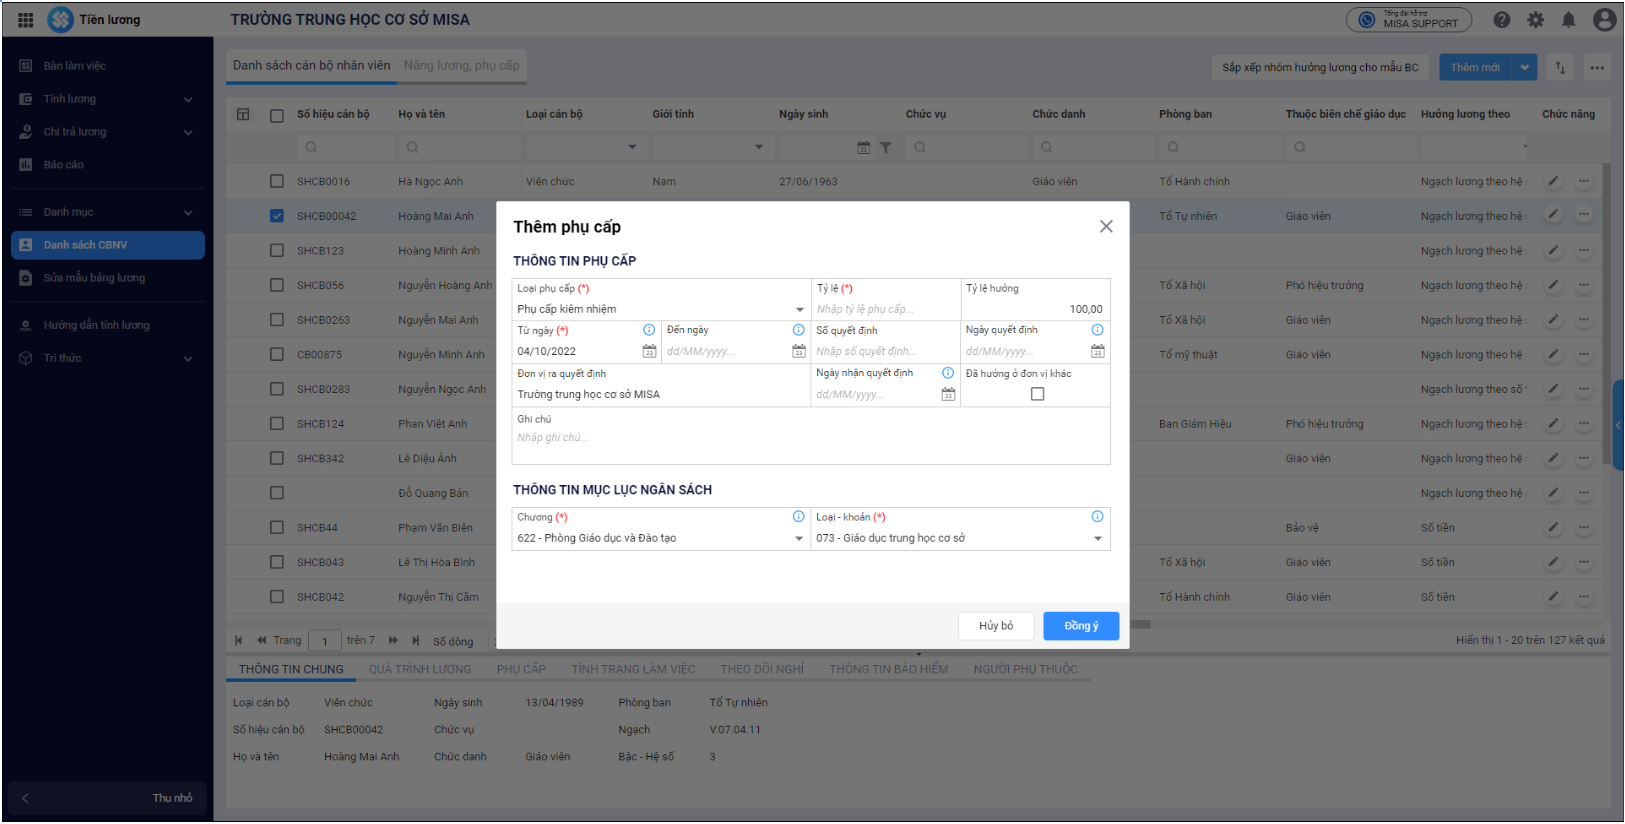Click the edit pencil for SHCB0016 row

coord(1553,182)
